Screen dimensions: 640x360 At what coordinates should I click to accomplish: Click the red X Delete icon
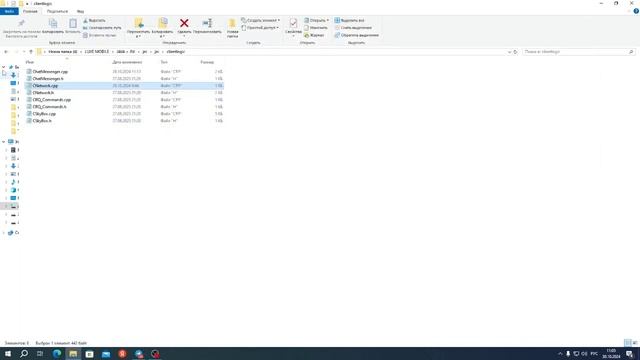click(x=184, y=23)
